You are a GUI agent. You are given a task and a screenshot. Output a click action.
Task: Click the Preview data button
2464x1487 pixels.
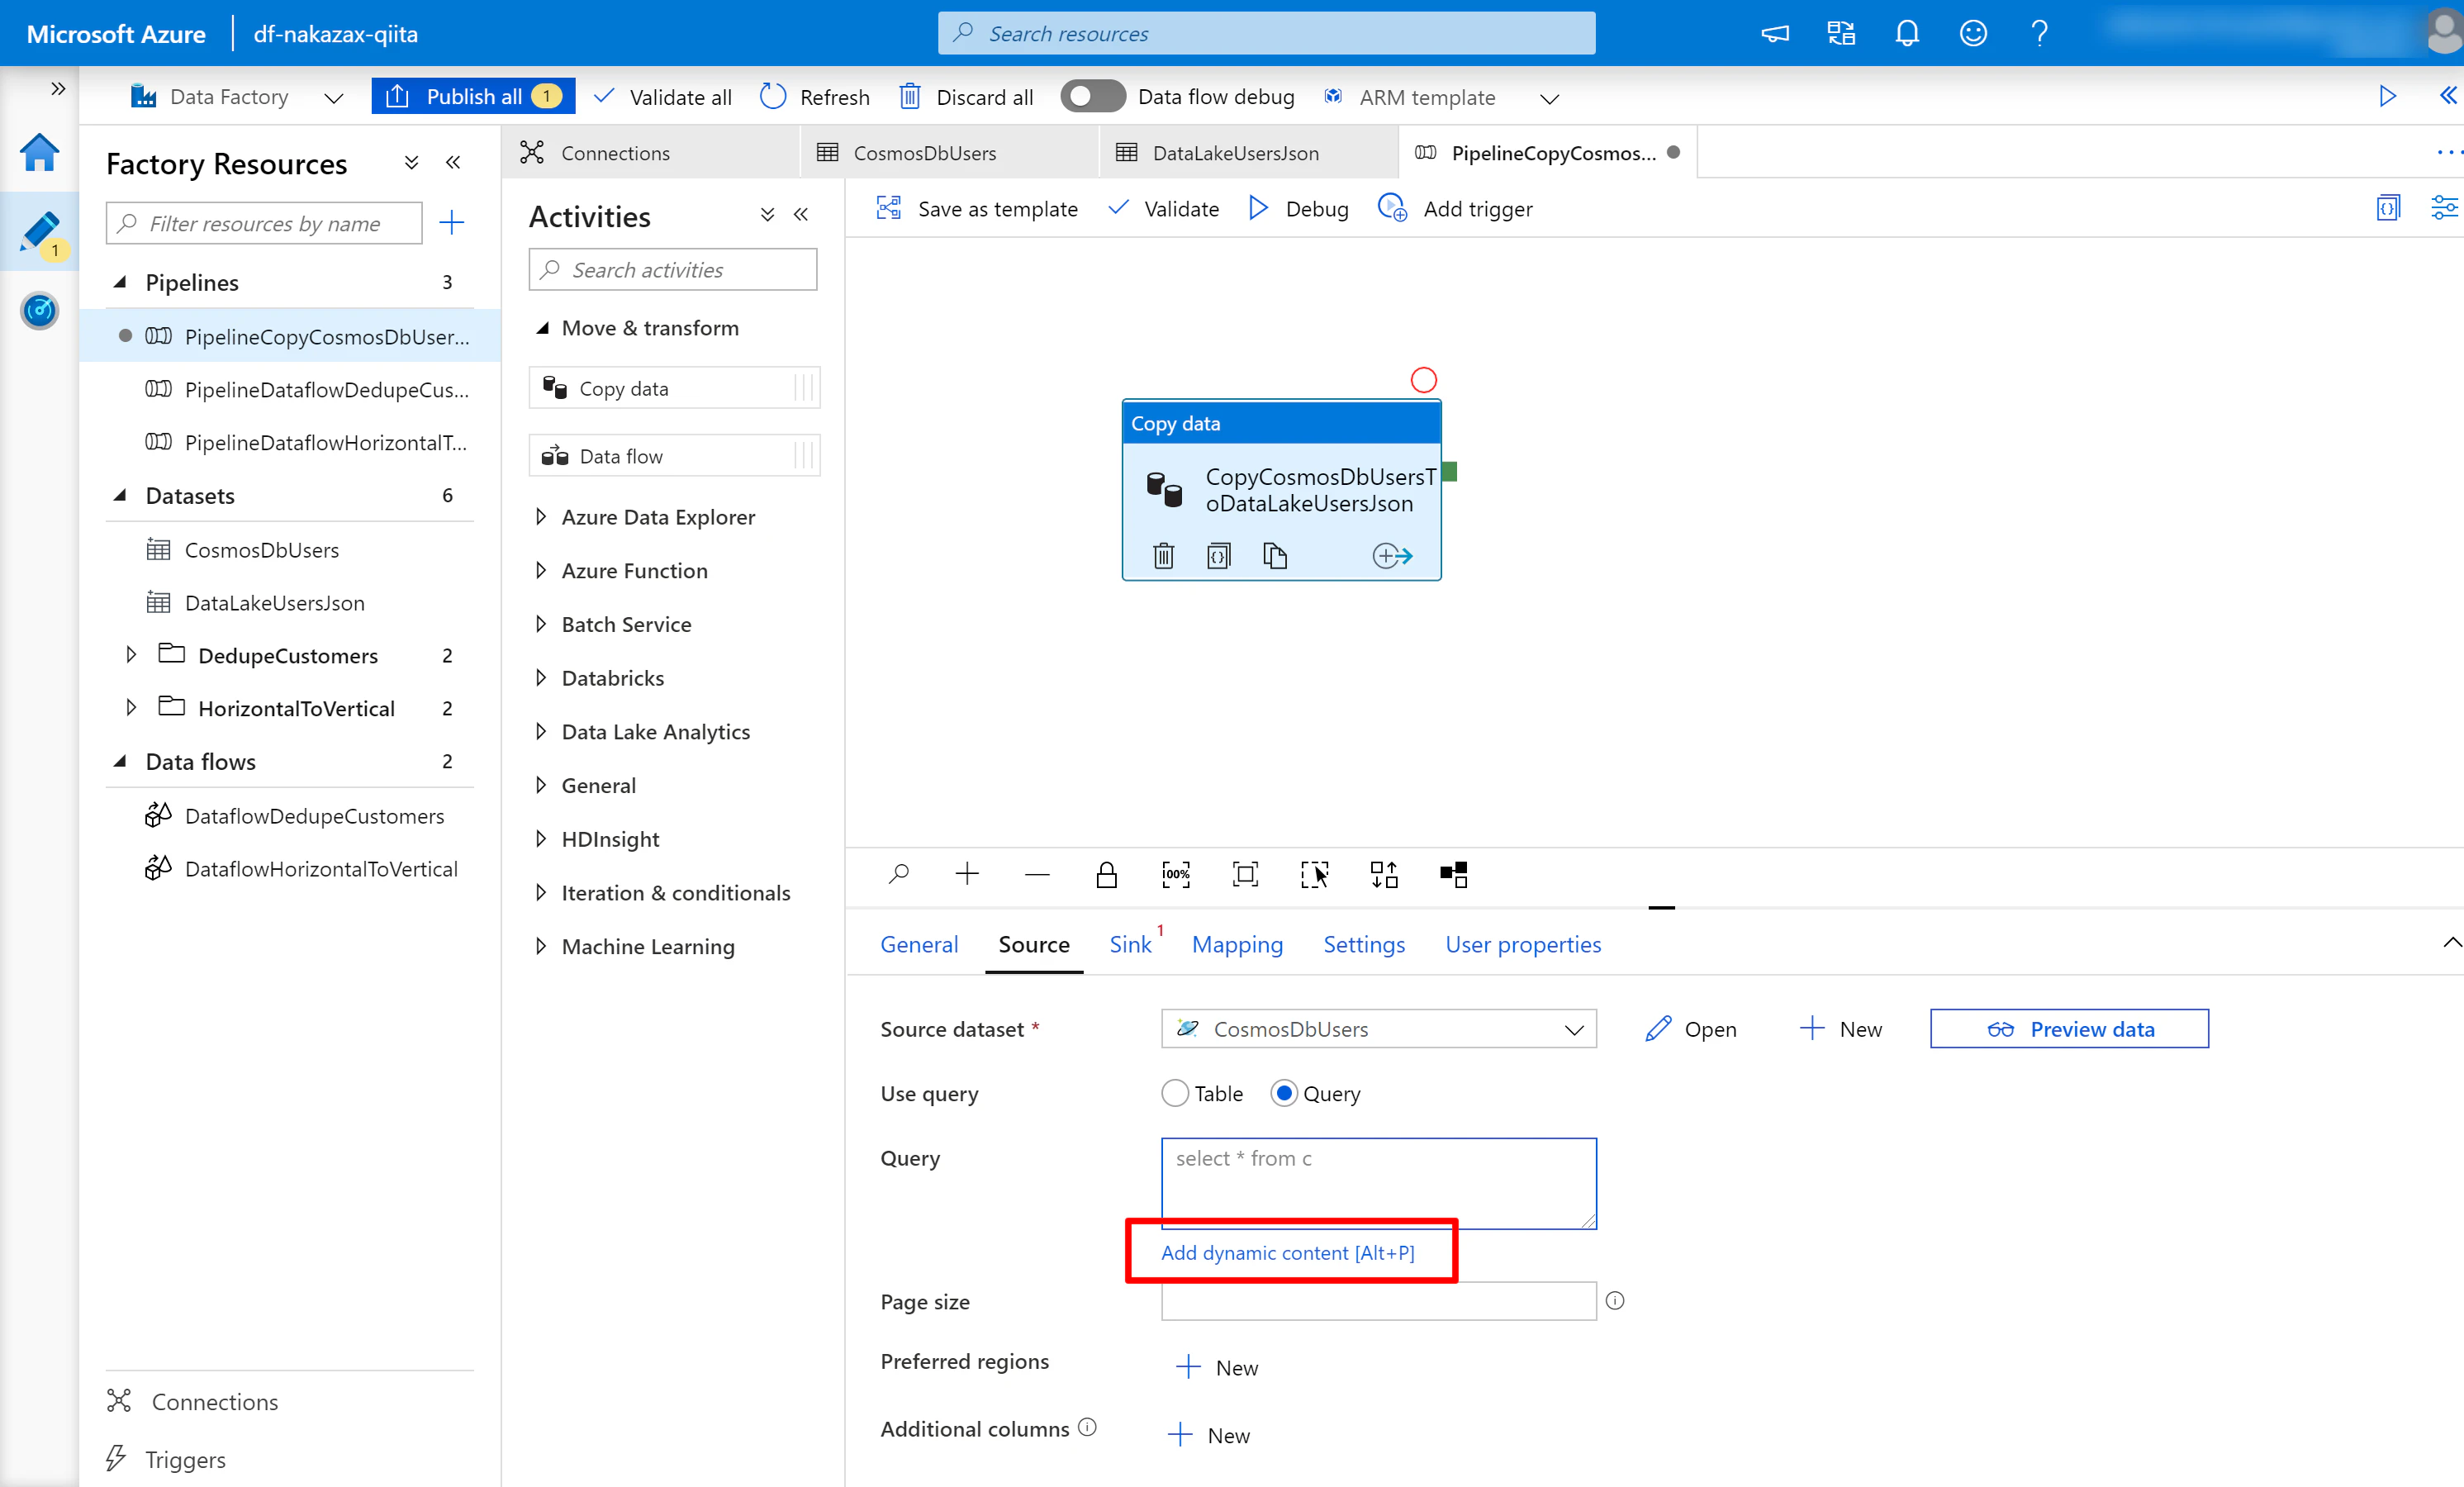coord(2069,1029)
